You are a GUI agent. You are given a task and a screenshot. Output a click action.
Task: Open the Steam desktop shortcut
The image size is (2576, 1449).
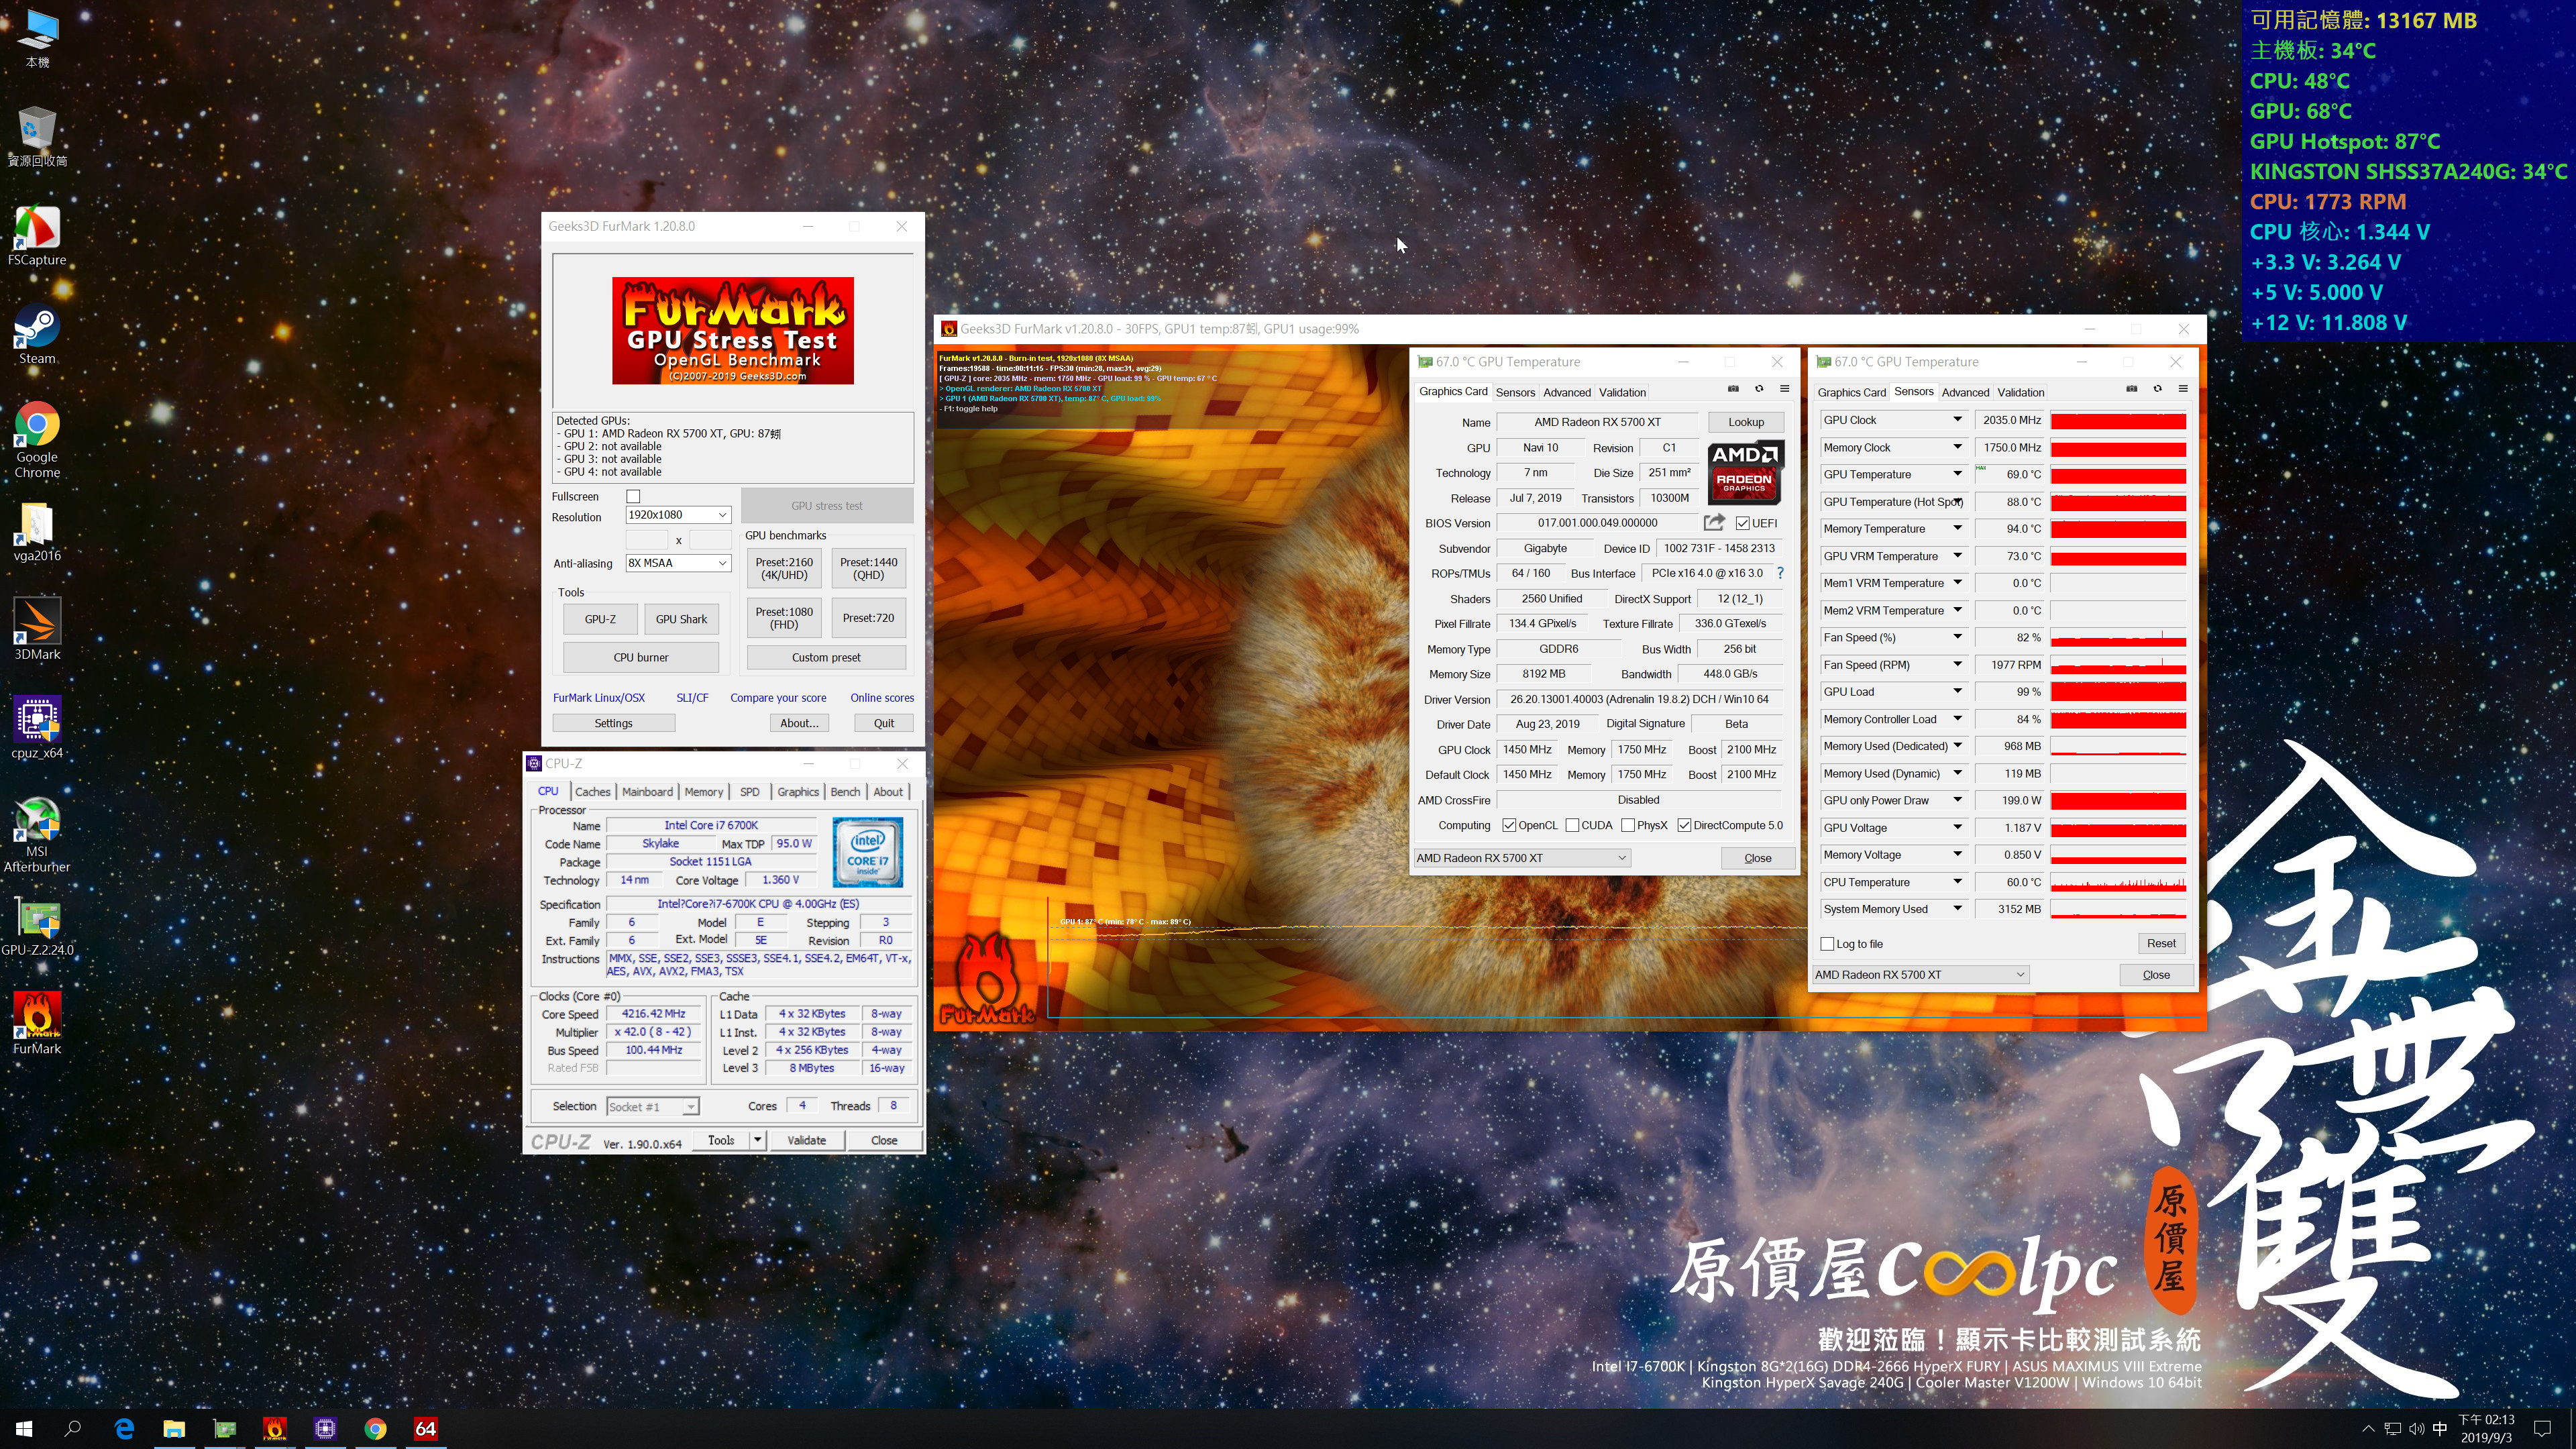point(37,334)
